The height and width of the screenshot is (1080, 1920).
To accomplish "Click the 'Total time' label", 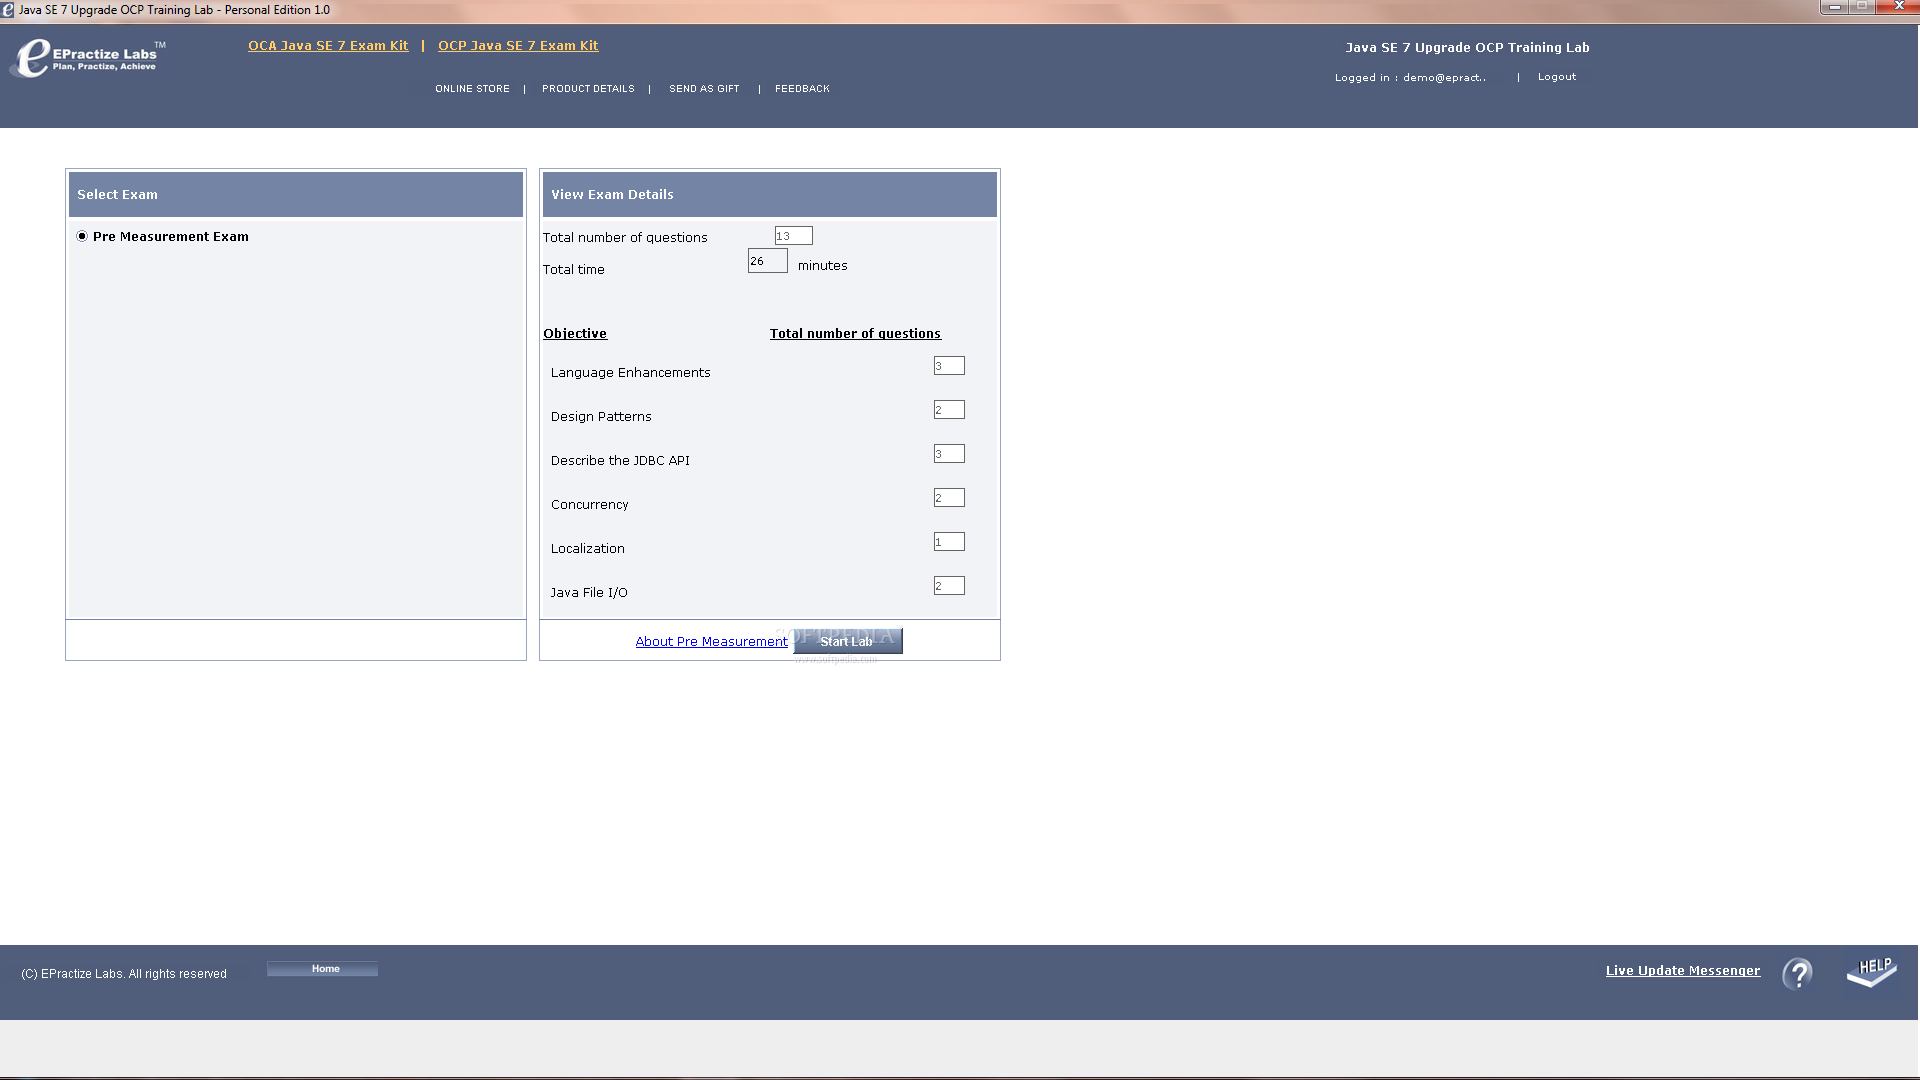I will [x=573, y=270].
